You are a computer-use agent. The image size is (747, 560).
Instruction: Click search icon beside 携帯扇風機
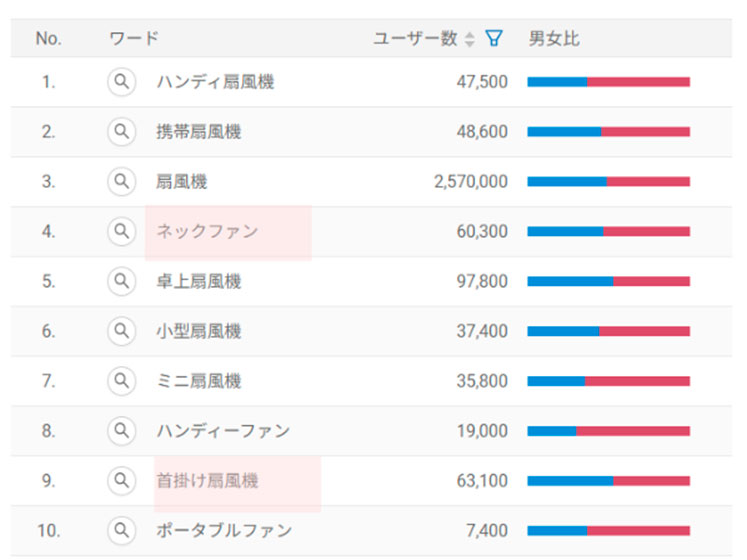121,131
